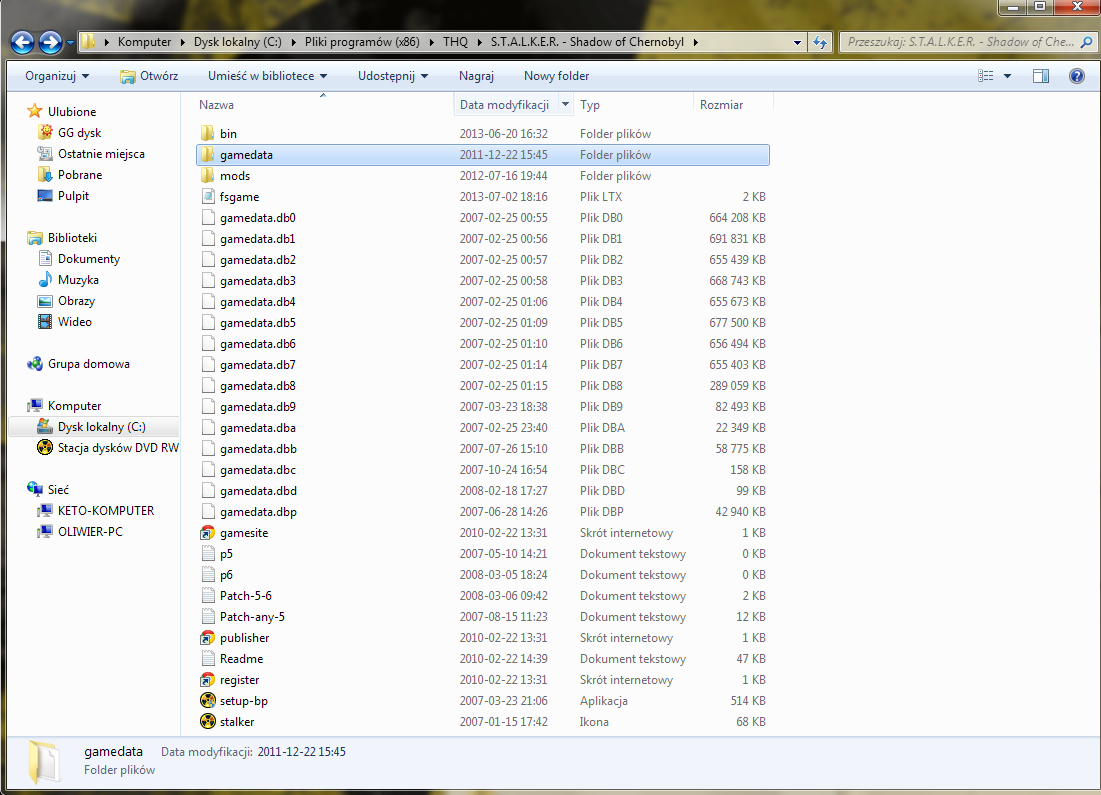Open Ostatnie miejsca in sidebar

tap(101, 154)
